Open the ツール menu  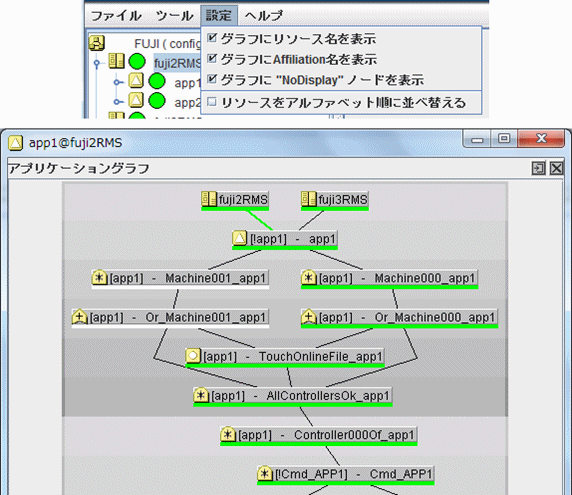[174, 16]
